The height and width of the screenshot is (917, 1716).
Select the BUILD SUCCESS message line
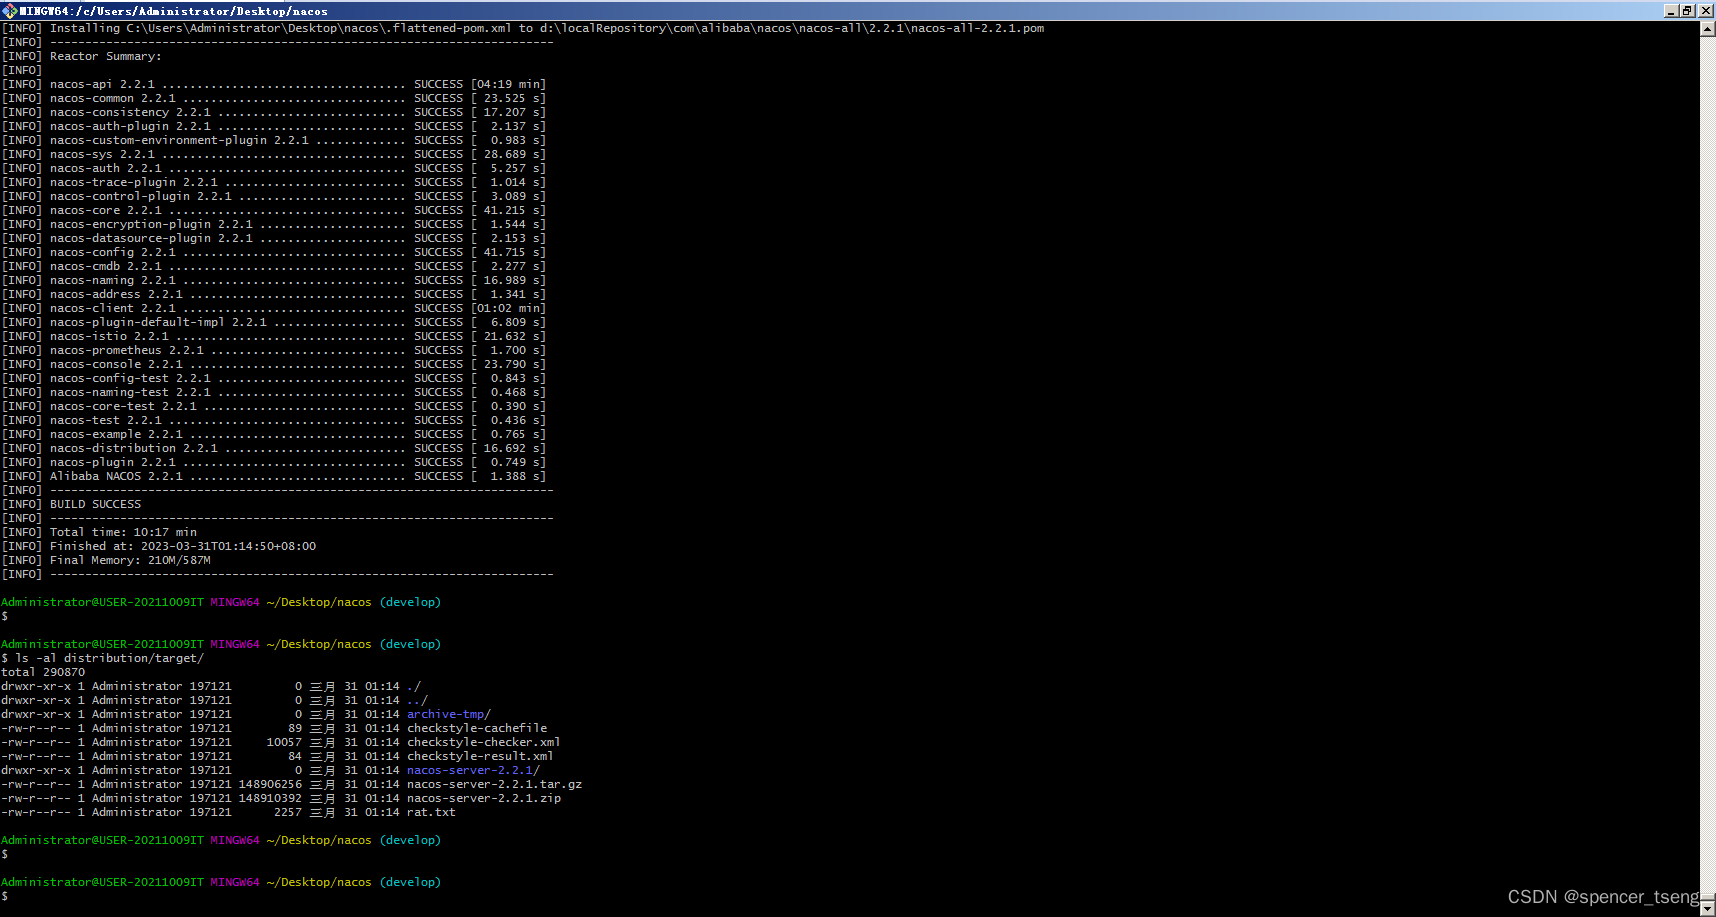tap(96, 504)
